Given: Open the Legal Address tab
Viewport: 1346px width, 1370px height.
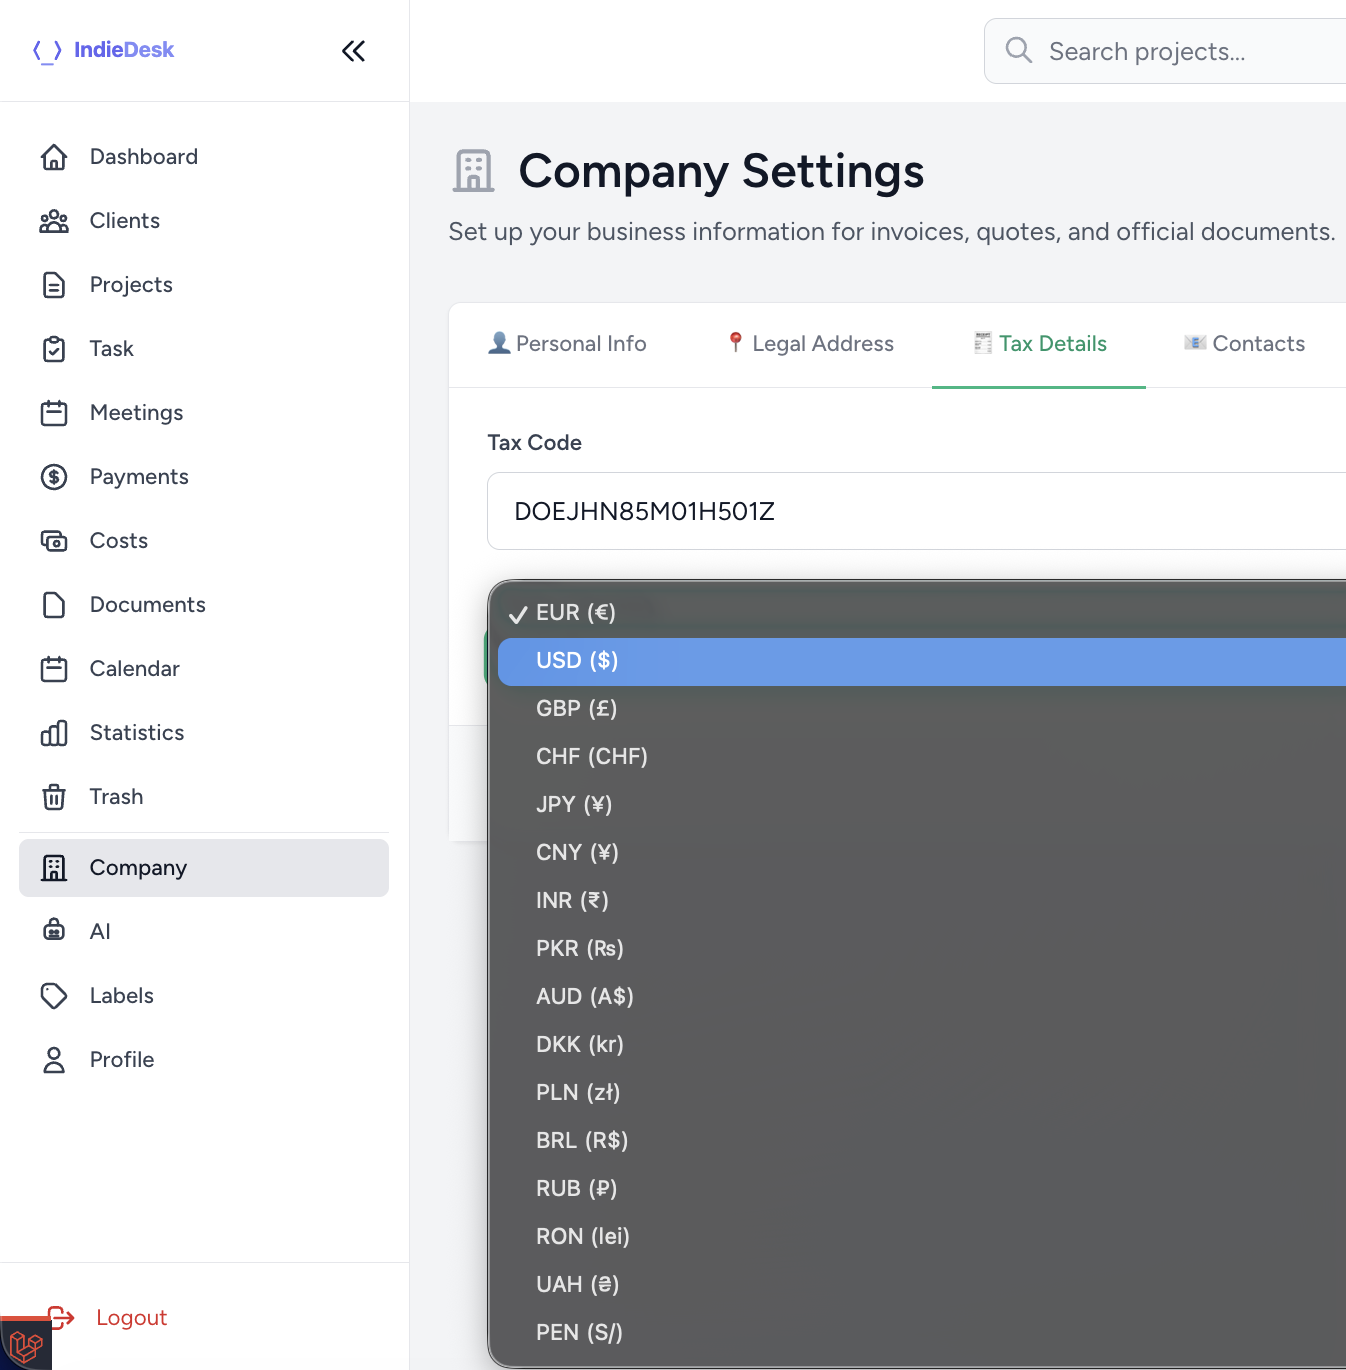Looking at the screenshot, I should [810, 344].
